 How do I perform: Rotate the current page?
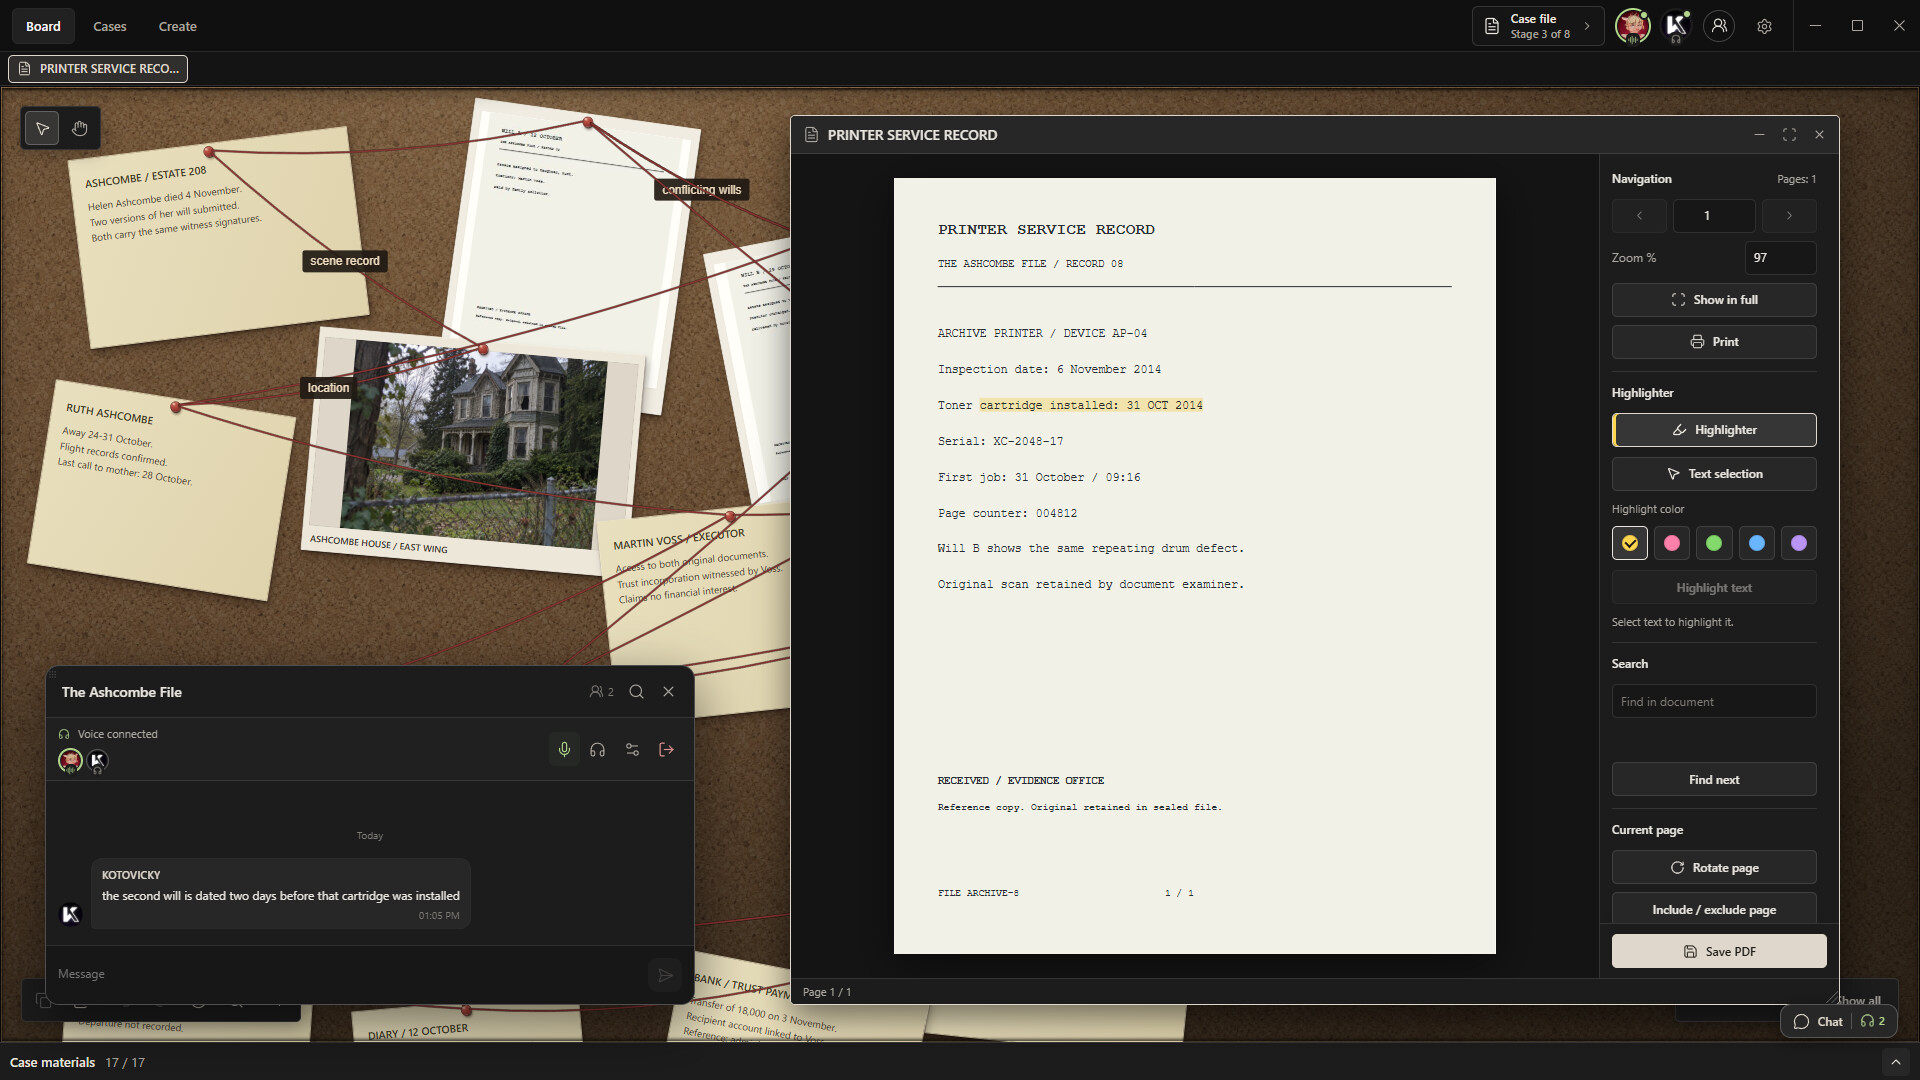(x=1714, y=868)
